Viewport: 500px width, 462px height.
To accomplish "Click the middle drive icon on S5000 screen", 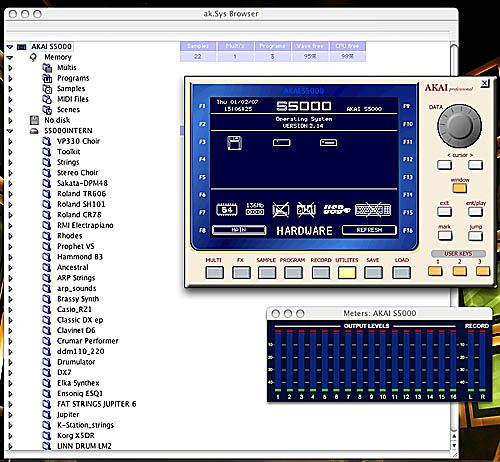I will [282, 143].
